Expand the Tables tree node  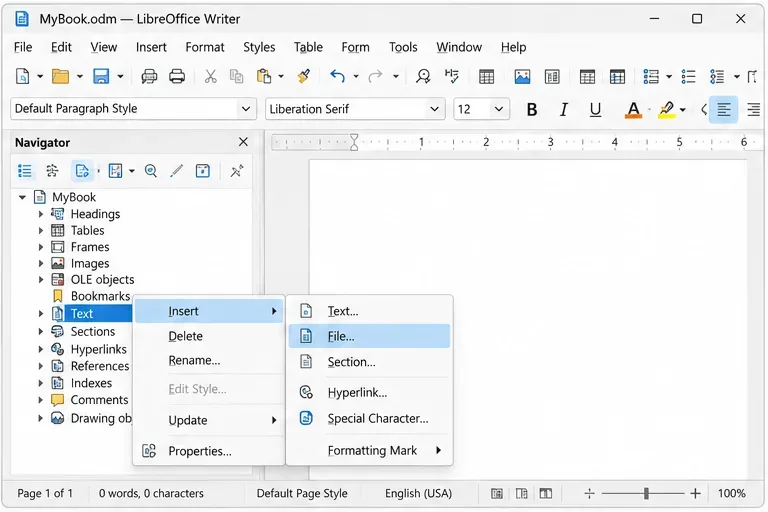[x=41, y=231]
